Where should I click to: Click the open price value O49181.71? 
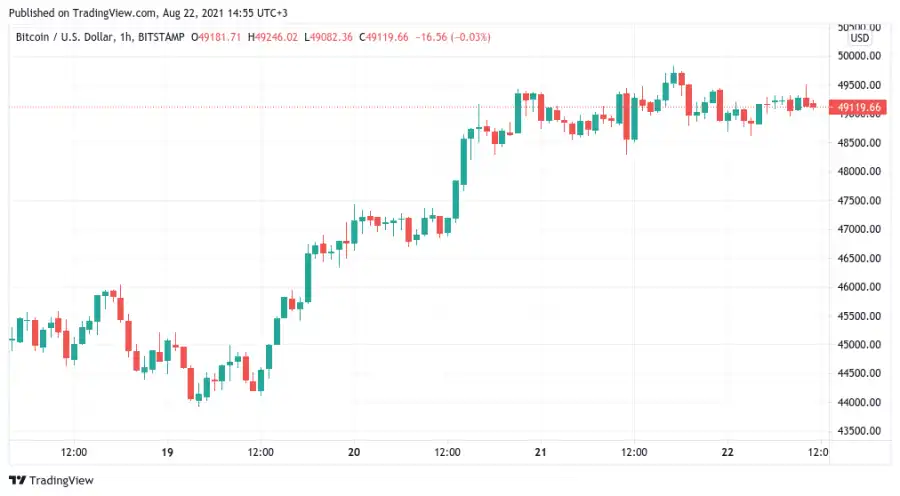point(216,37)
